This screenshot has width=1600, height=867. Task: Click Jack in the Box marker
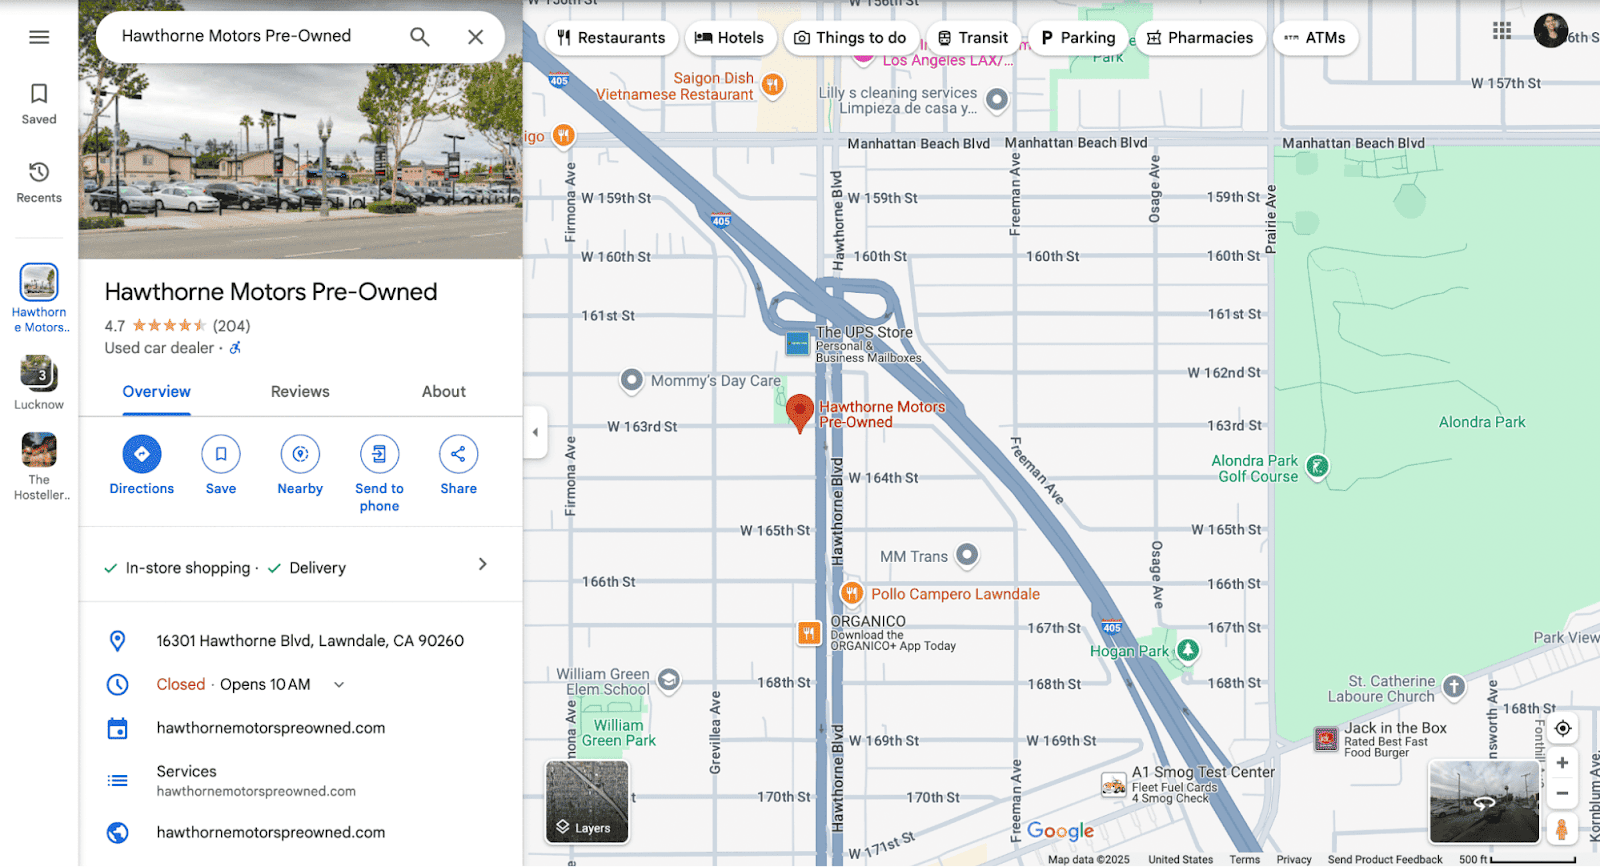[1326, 739]
